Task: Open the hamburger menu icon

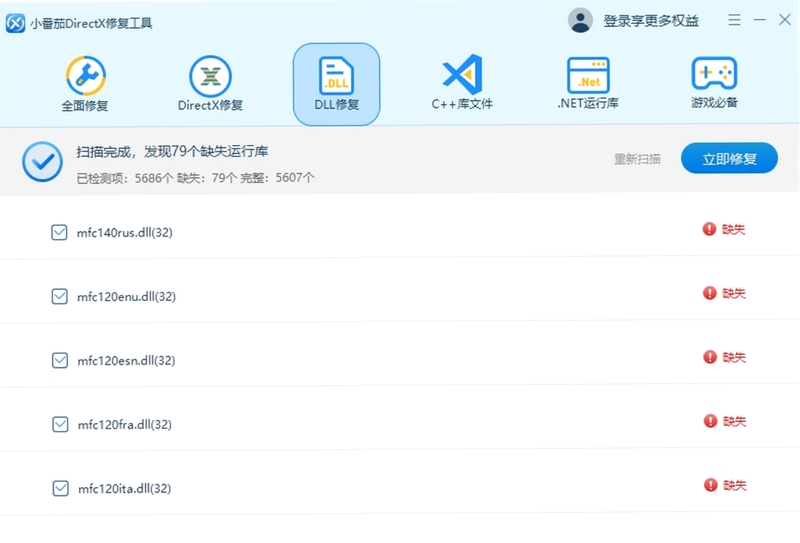Action: pyautogui.click(x=734, y=20)
